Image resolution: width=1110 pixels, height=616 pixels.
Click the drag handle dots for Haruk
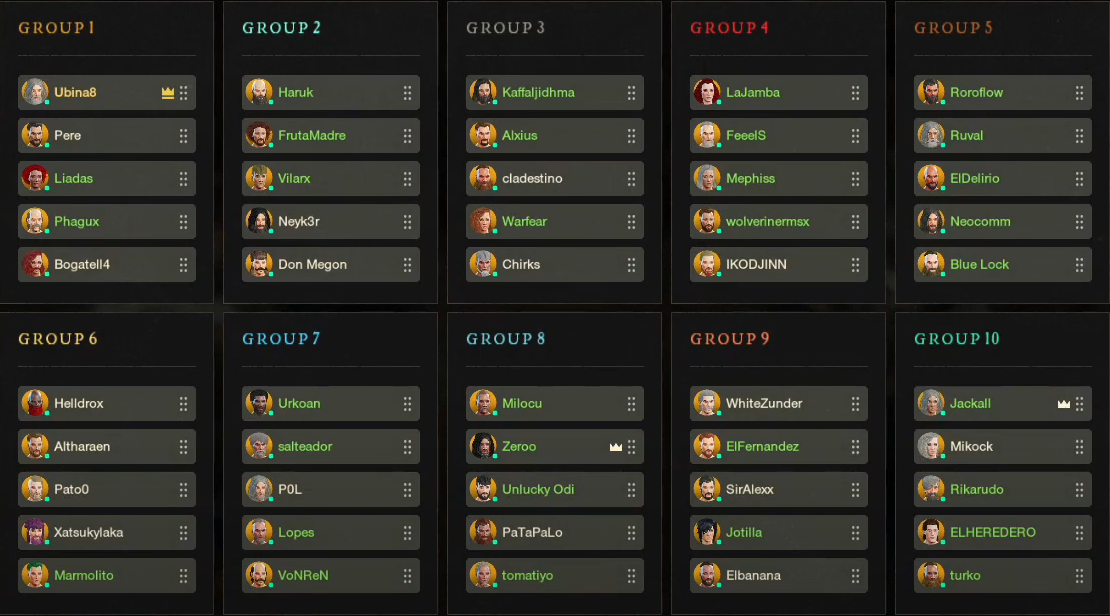tap(408, 93)
